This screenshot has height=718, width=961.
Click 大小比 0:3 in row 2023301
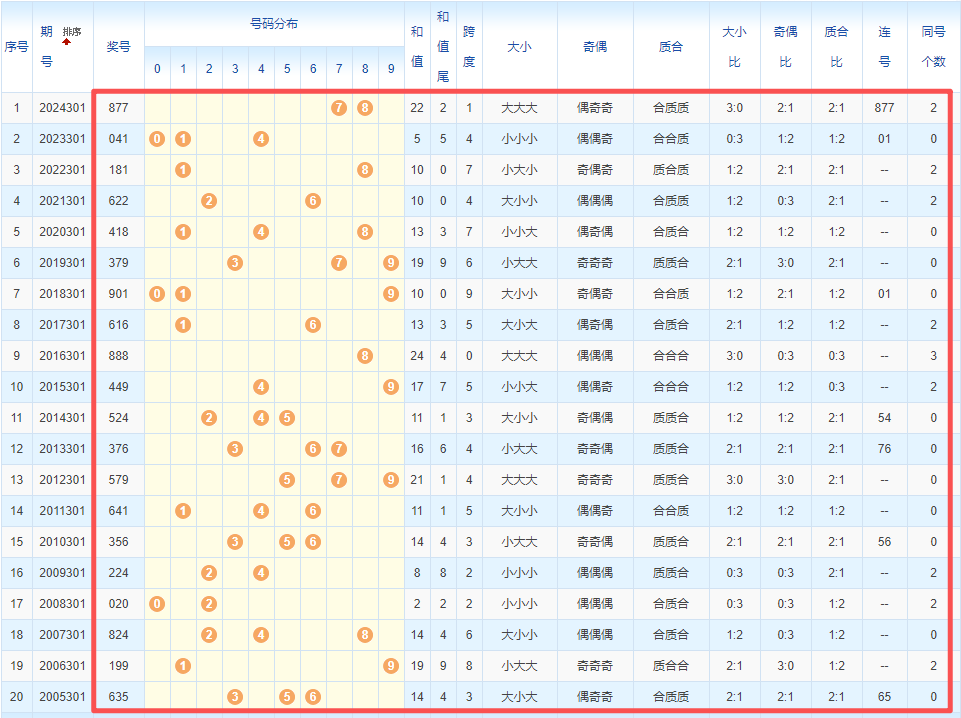coord(735,139)
